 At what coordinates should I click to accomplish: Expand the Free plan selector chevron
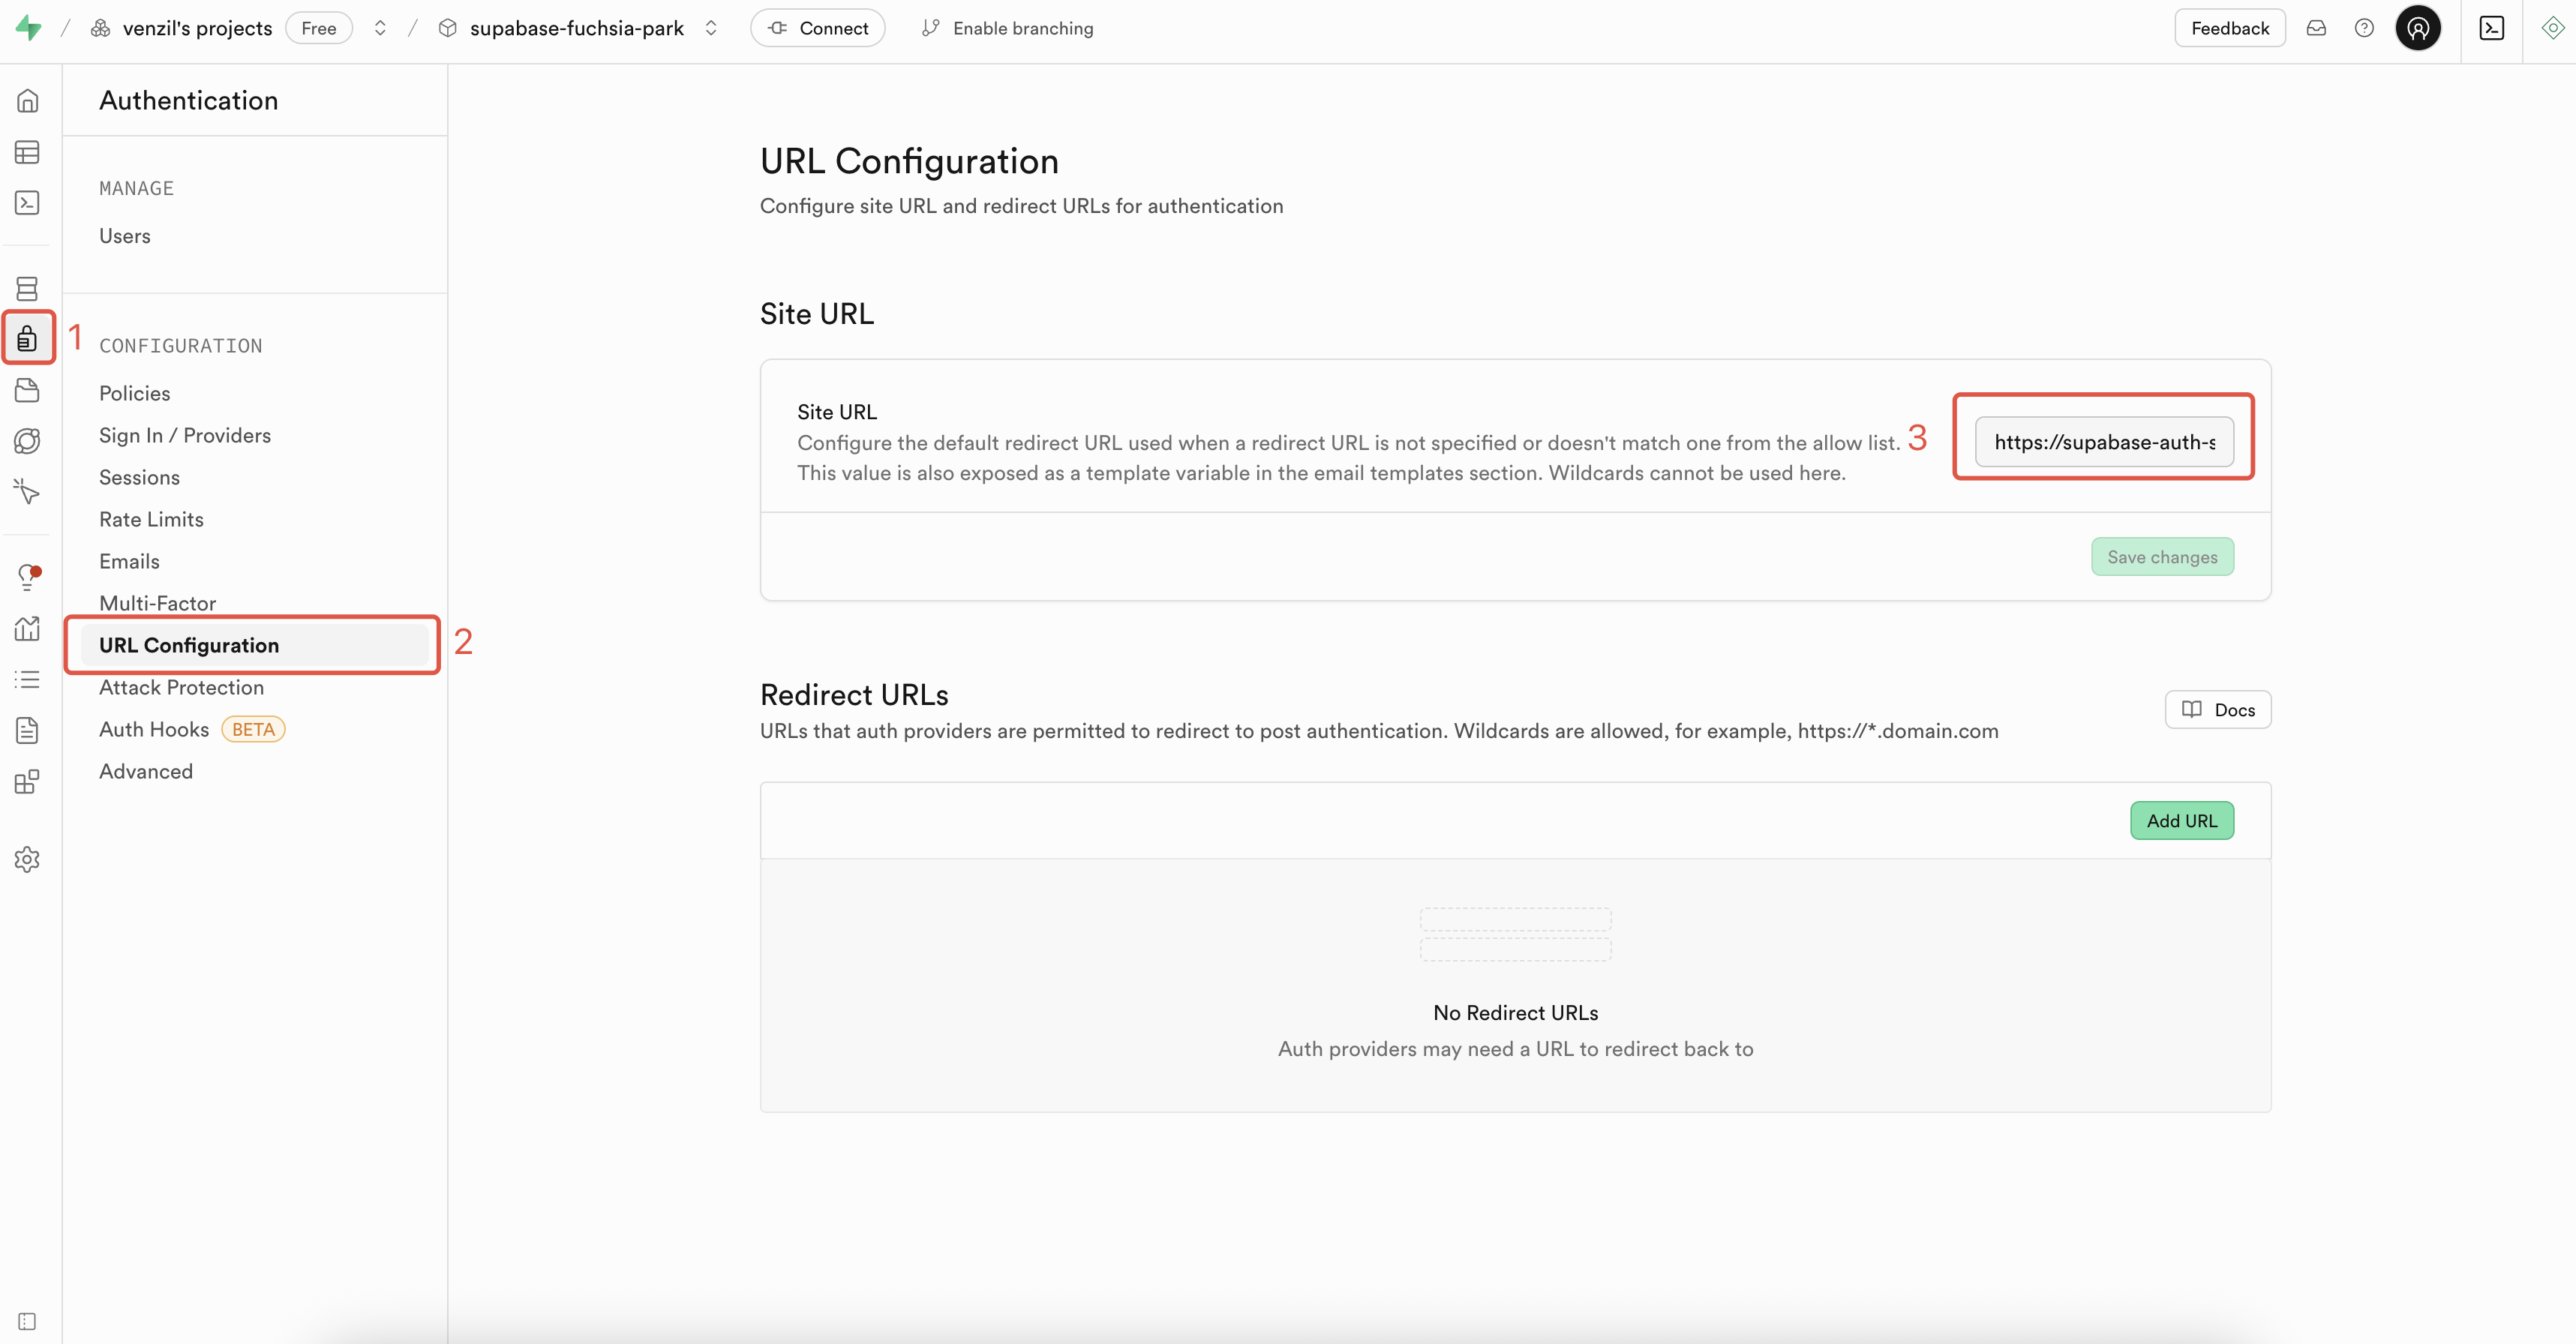380,27
